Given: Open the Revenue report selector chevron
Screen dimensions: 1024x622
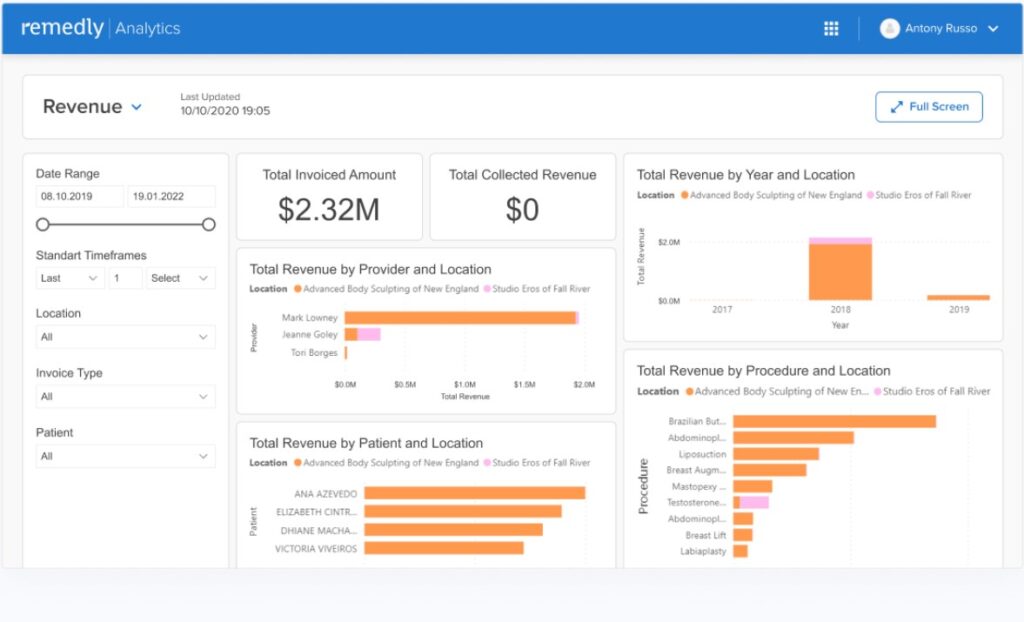Looking at the screenshot, I should pyautogui.click(x=134, y=106).
